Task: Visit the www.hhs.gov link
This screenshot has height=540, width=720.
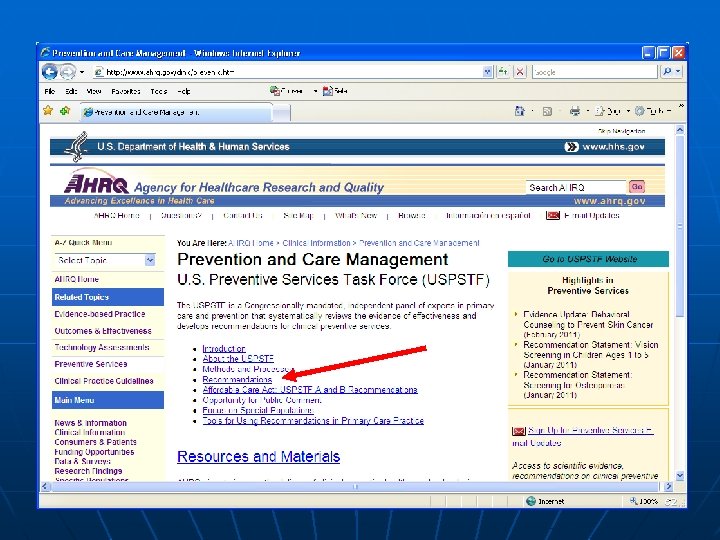Action: (613, 147)
